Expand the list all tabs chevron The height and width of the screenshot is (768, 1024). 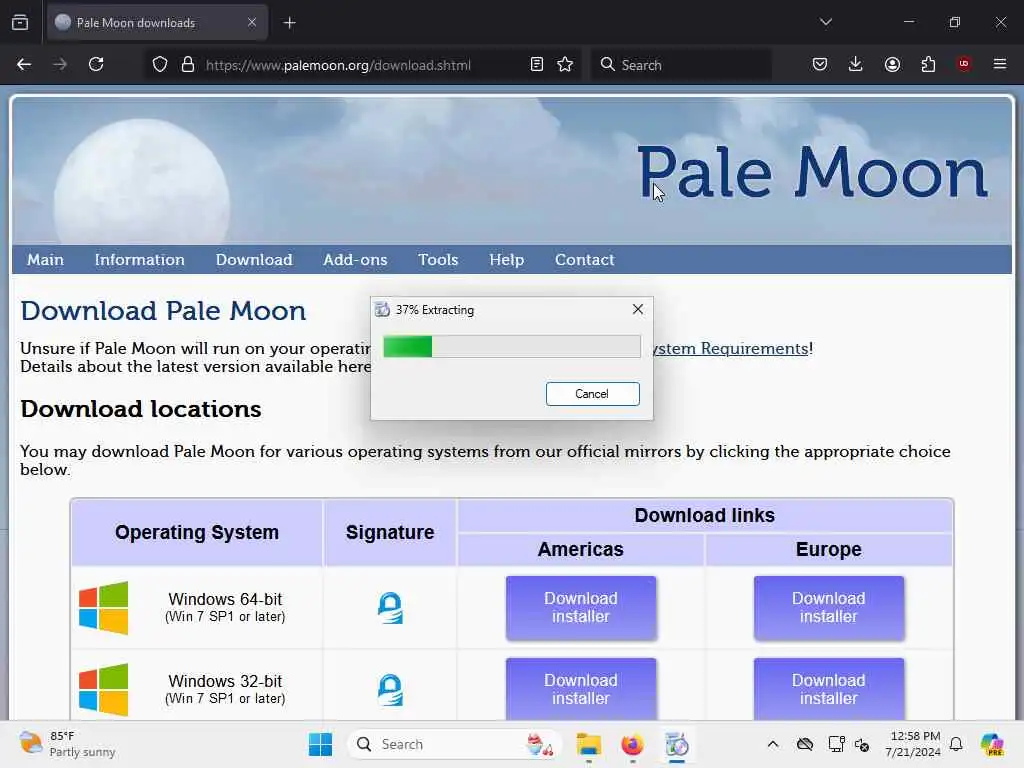coord(826,22)
